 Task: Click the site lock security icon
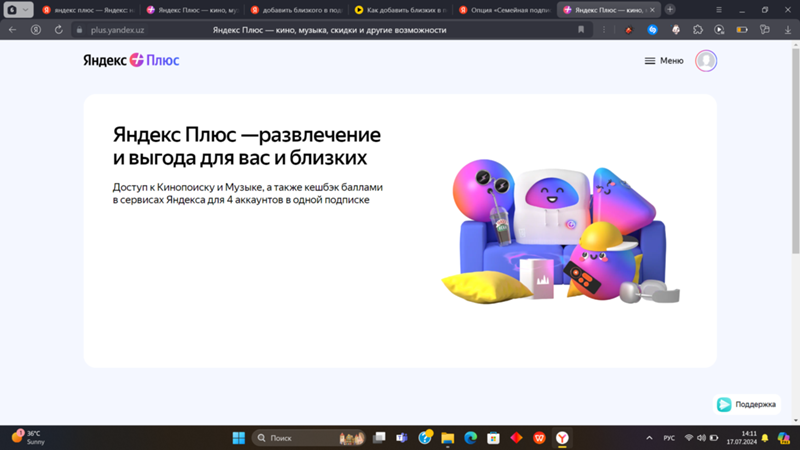coord(79,30)
